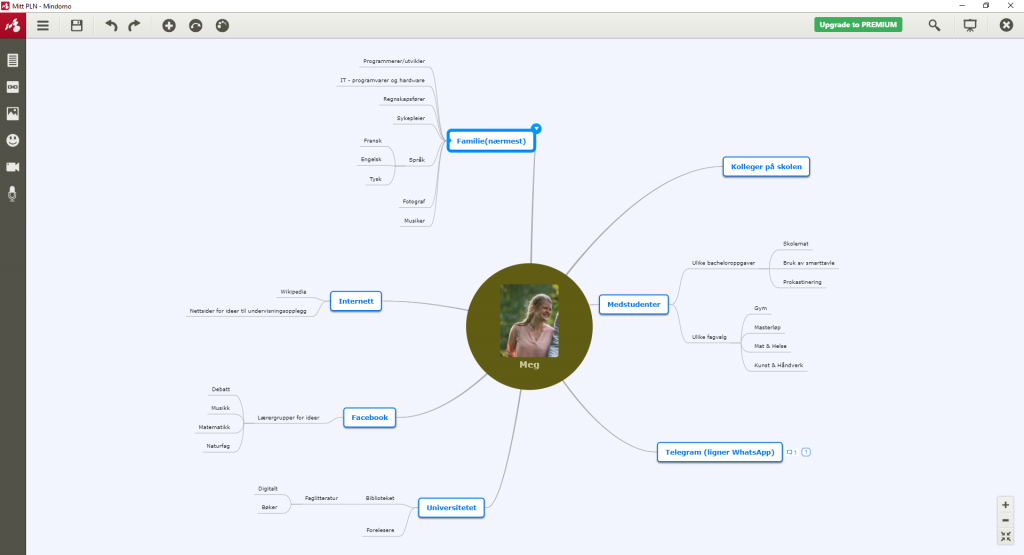Viewport: 1024px width, 555px height.
Task: Select Fotograf subtopic
Action: [414, 202]
